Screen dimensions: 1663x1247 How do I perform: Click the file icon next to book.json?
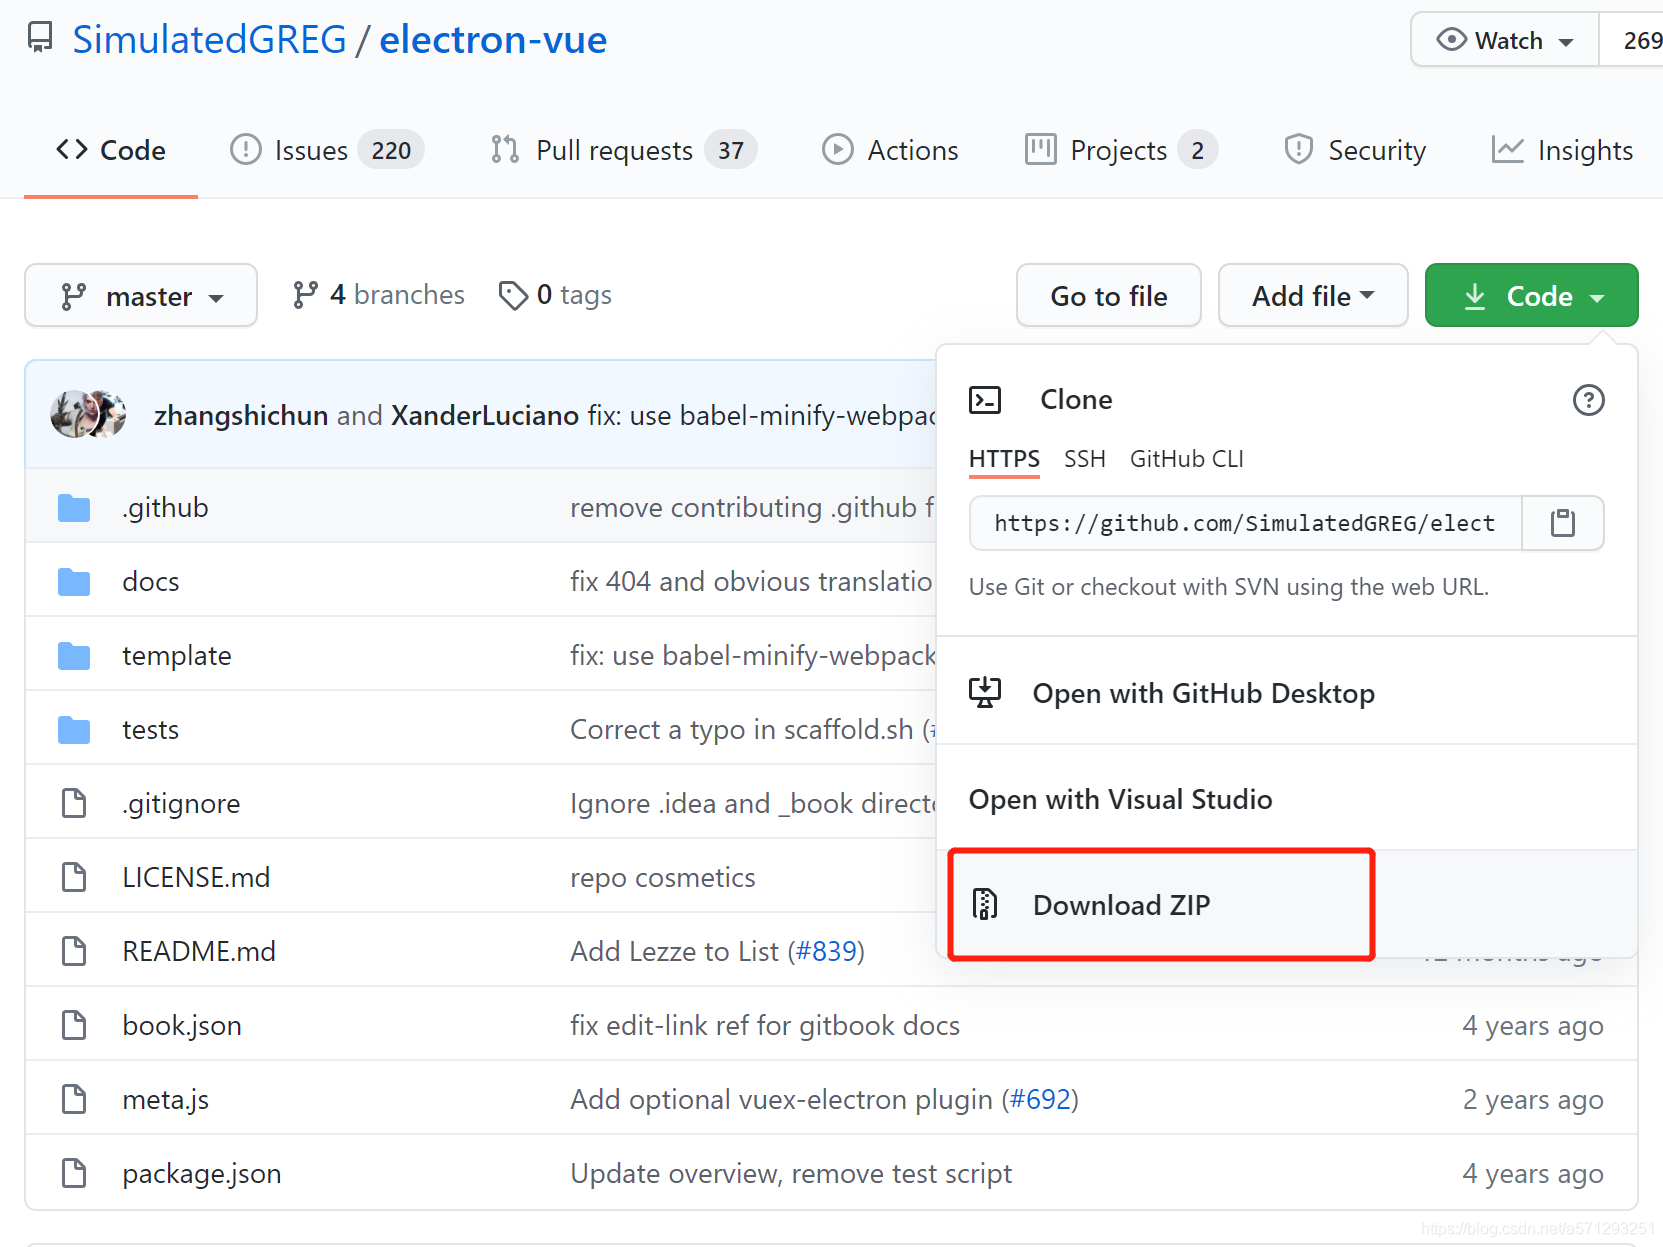74,1025
